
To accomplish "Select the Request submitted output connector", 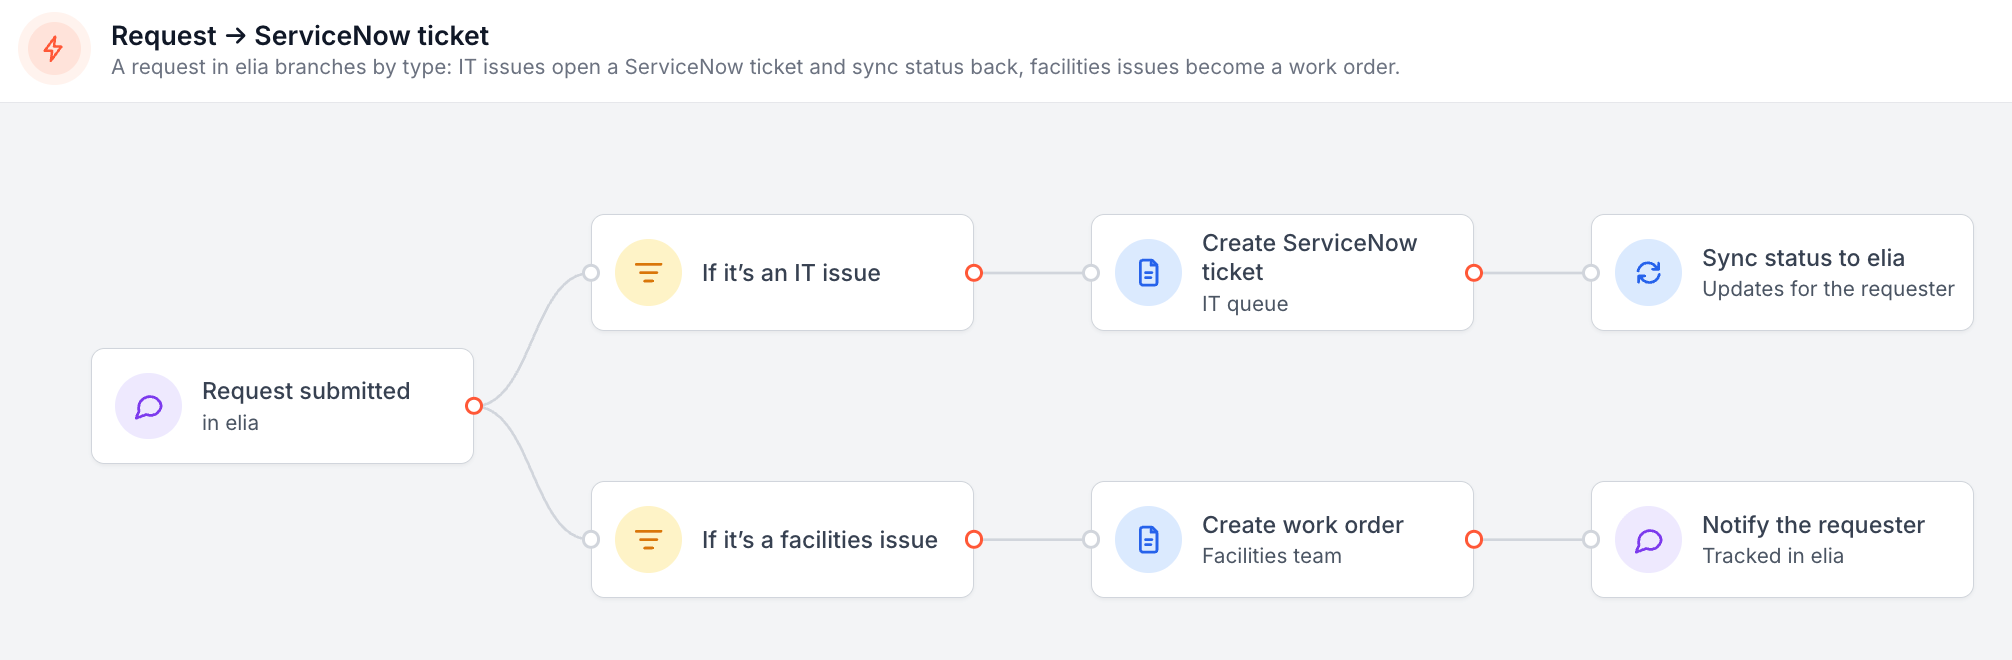I will coord(474,406).
